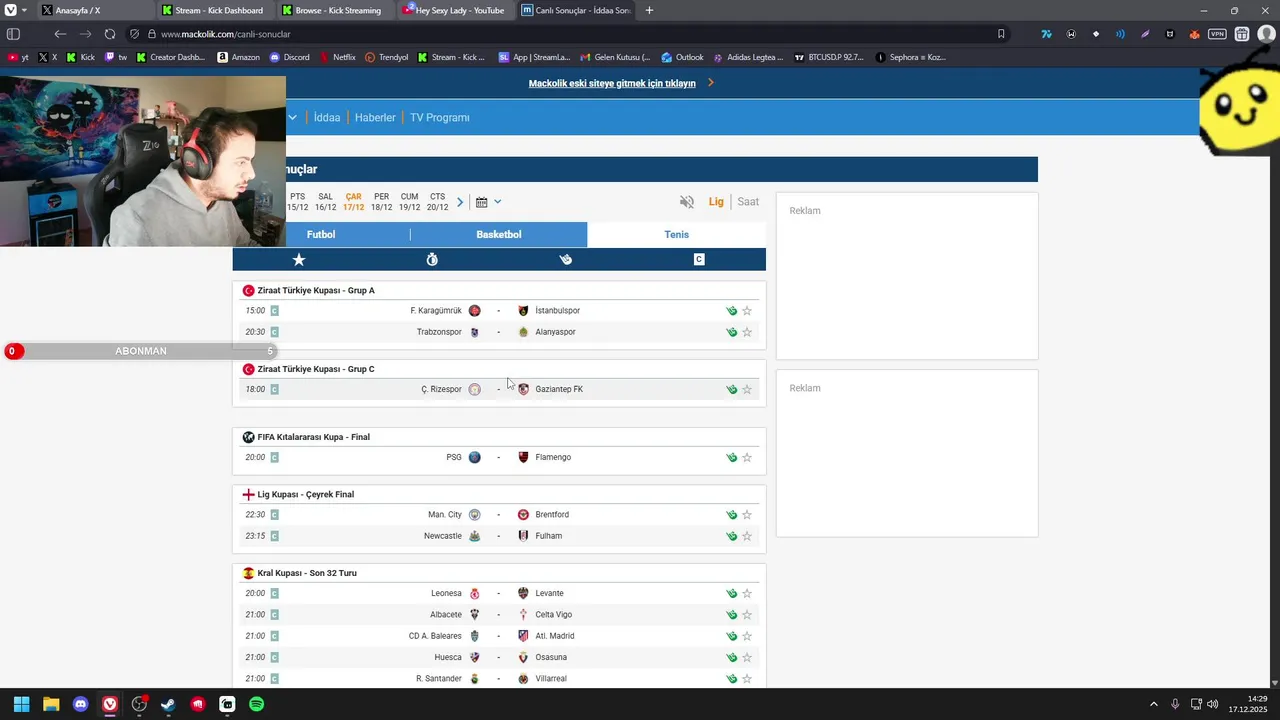Favorite the Leonesa - Levante match

point(747,594)
